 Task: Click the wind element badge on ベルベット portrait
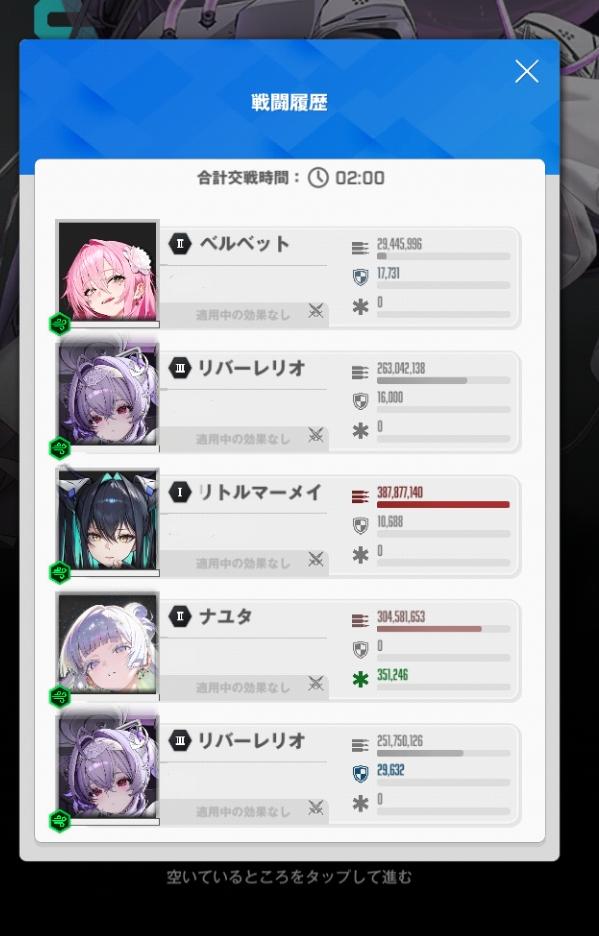coord(60,324)
